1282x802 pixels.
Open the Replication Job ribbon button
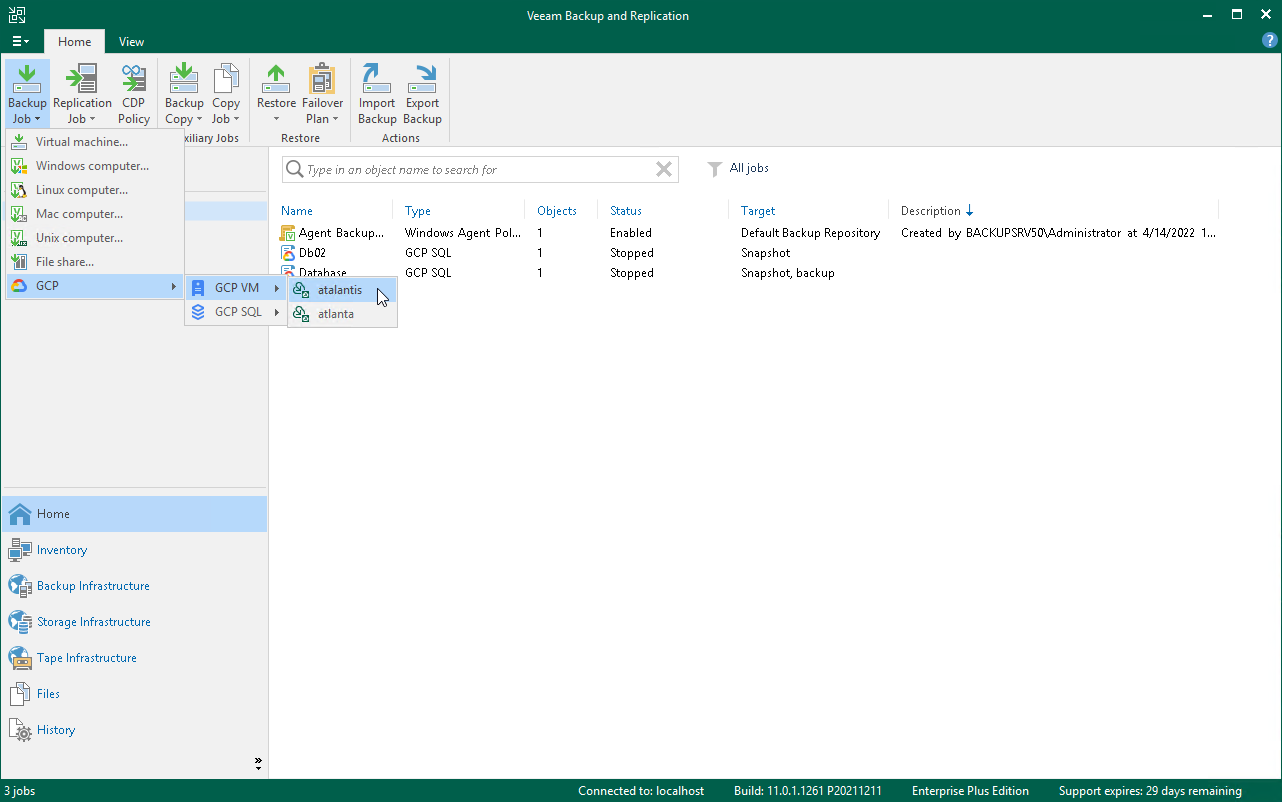[82, 94]
